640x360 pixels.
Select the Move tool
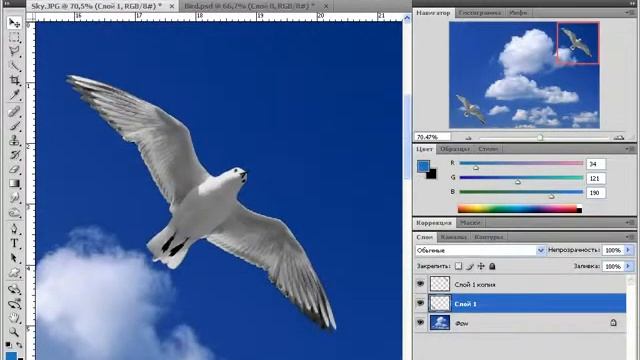(x=14, y=23)
